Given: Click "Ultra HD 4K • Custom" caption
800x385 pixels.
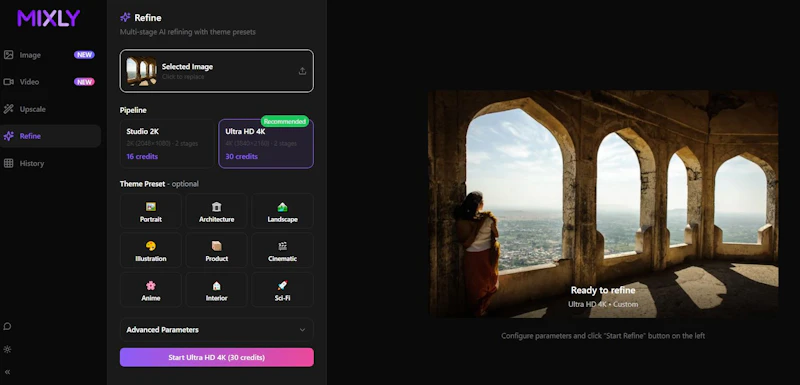Looking at the screenshot, I should coord(603,304).
